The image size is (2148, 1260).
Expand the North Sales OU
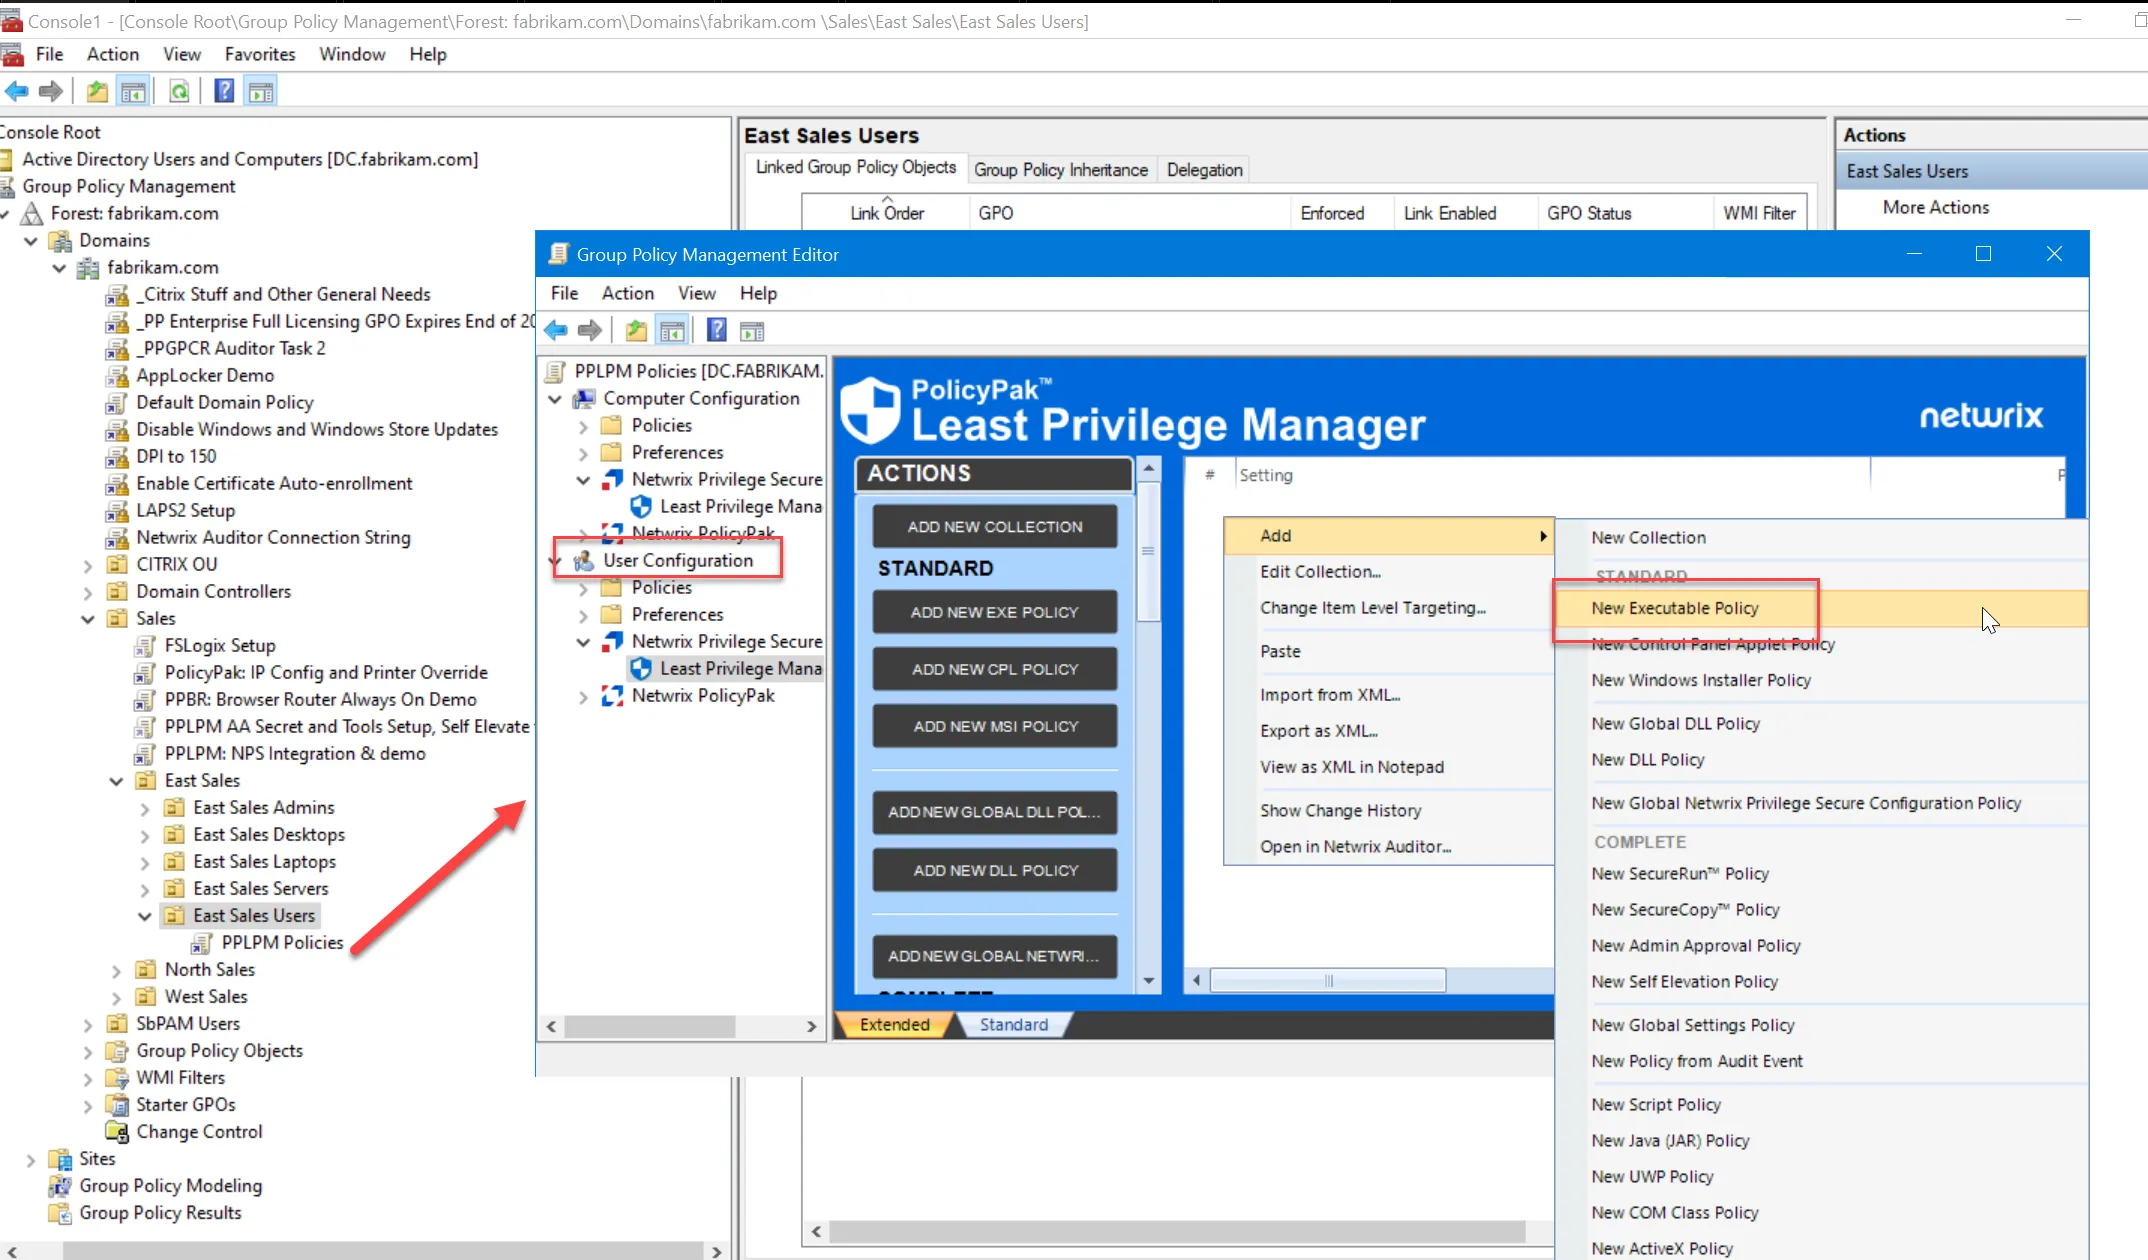(x=117, y=970)
